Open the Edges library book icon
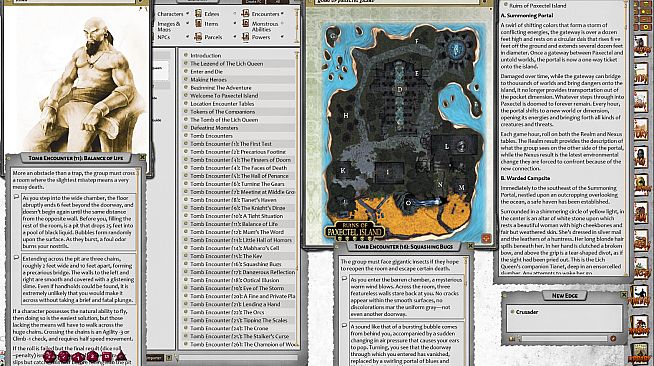The height and width of the screenshot is (366, 654). [199, 14]
